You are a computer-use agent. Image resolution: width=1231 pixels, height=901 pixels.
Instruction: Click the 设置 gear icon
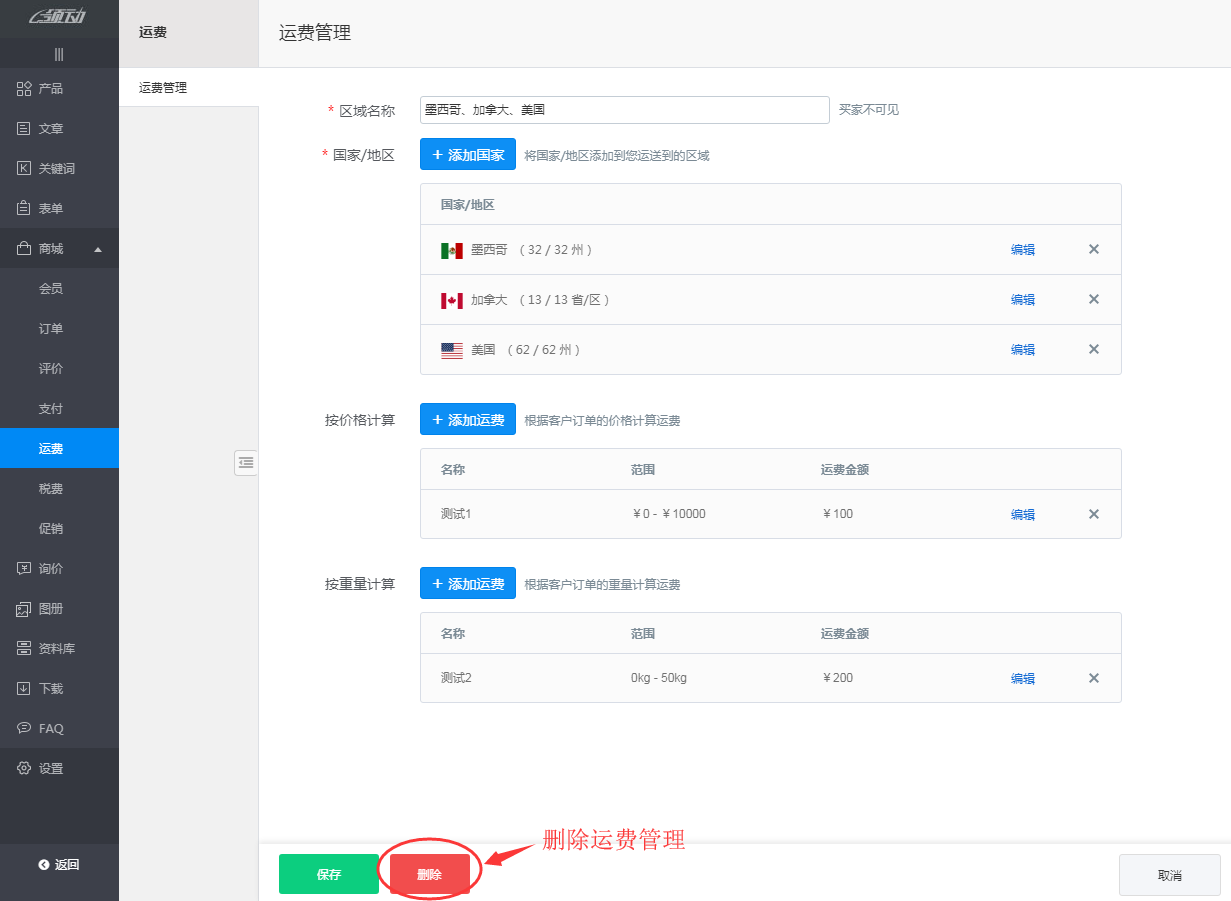pyautogui.click(x=24, y=769)
